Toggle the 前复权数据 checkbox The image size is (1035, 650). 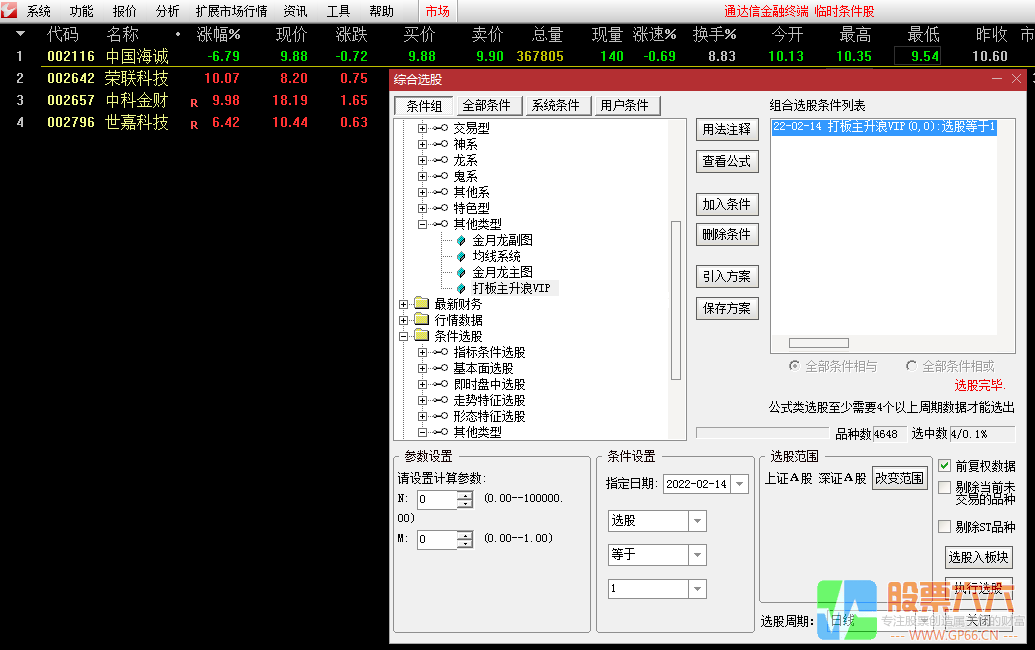tap(945, 466)
